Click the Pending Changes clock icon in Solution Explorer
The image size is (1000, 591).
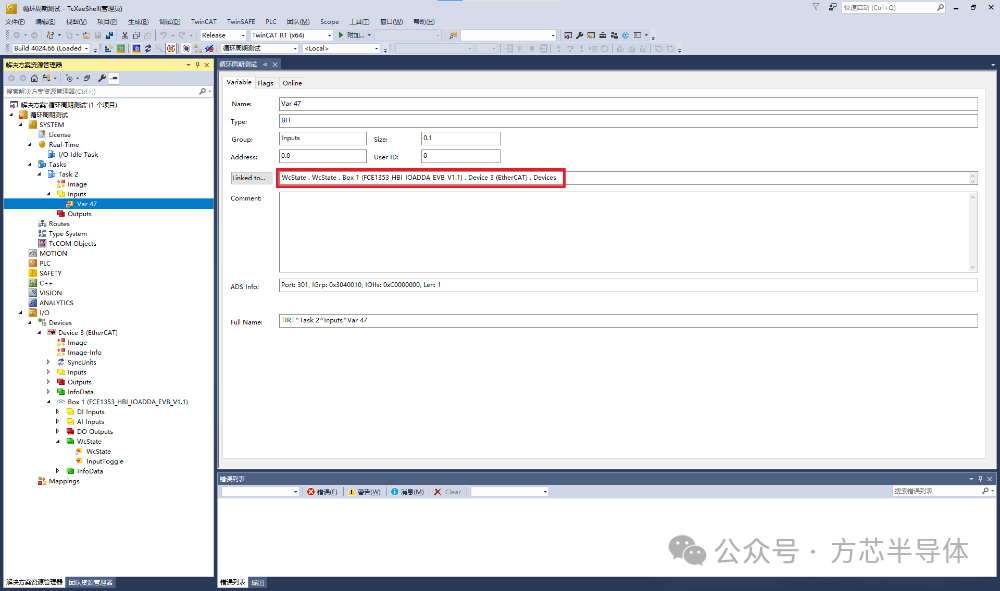point(69,78)
